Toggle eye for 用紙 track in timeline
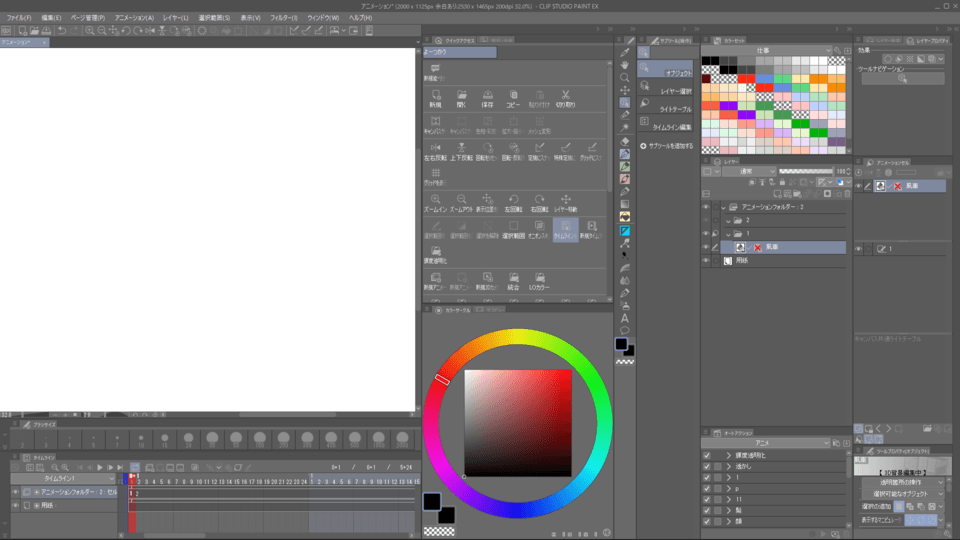The width and height of the screenshot is (960, 540). (x=16, y=505)
